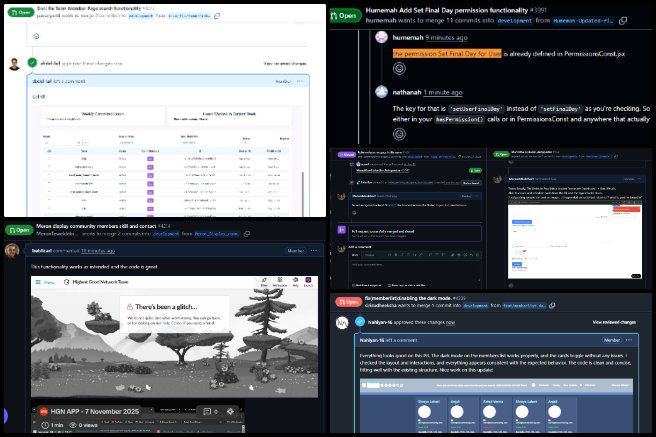The width and height of the screenshot is (656, 437).
Task: Click the copy branch icon in top-left PR header
Action: [x=217, y=16]
